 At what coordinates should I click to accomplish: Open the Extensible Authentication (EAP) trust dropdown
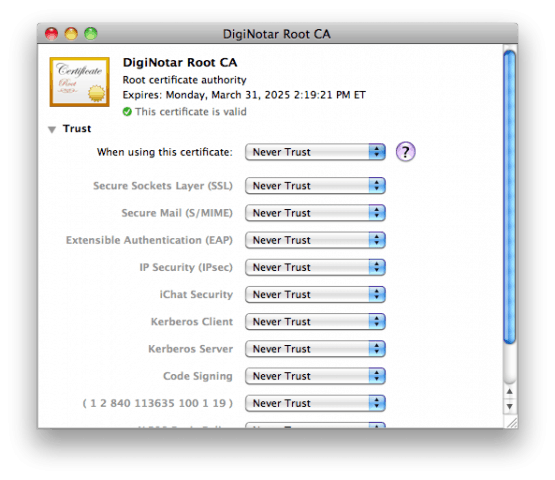315,240
